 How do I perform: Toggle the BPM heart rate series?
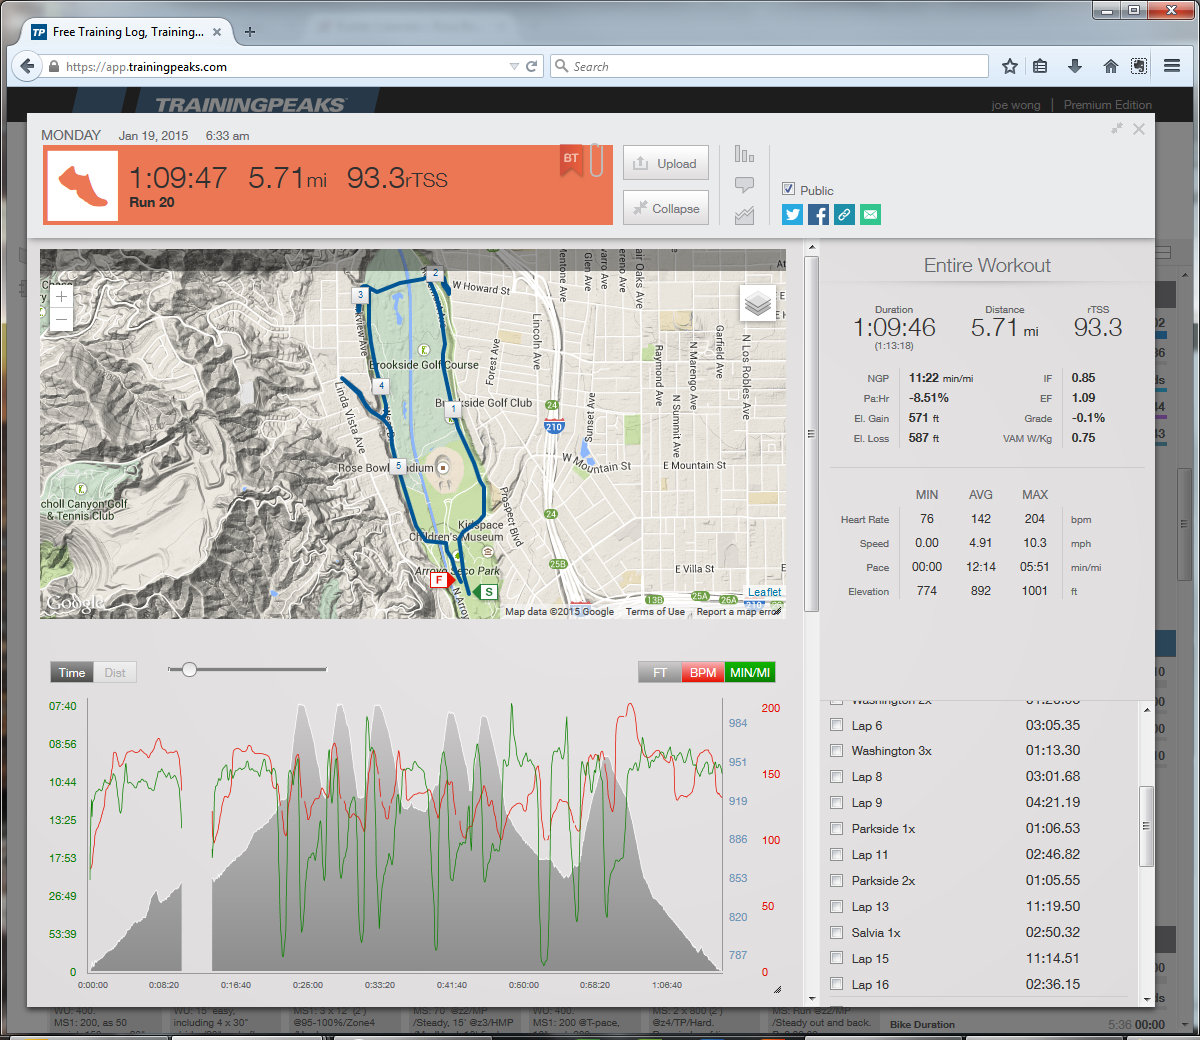point(703,673)
